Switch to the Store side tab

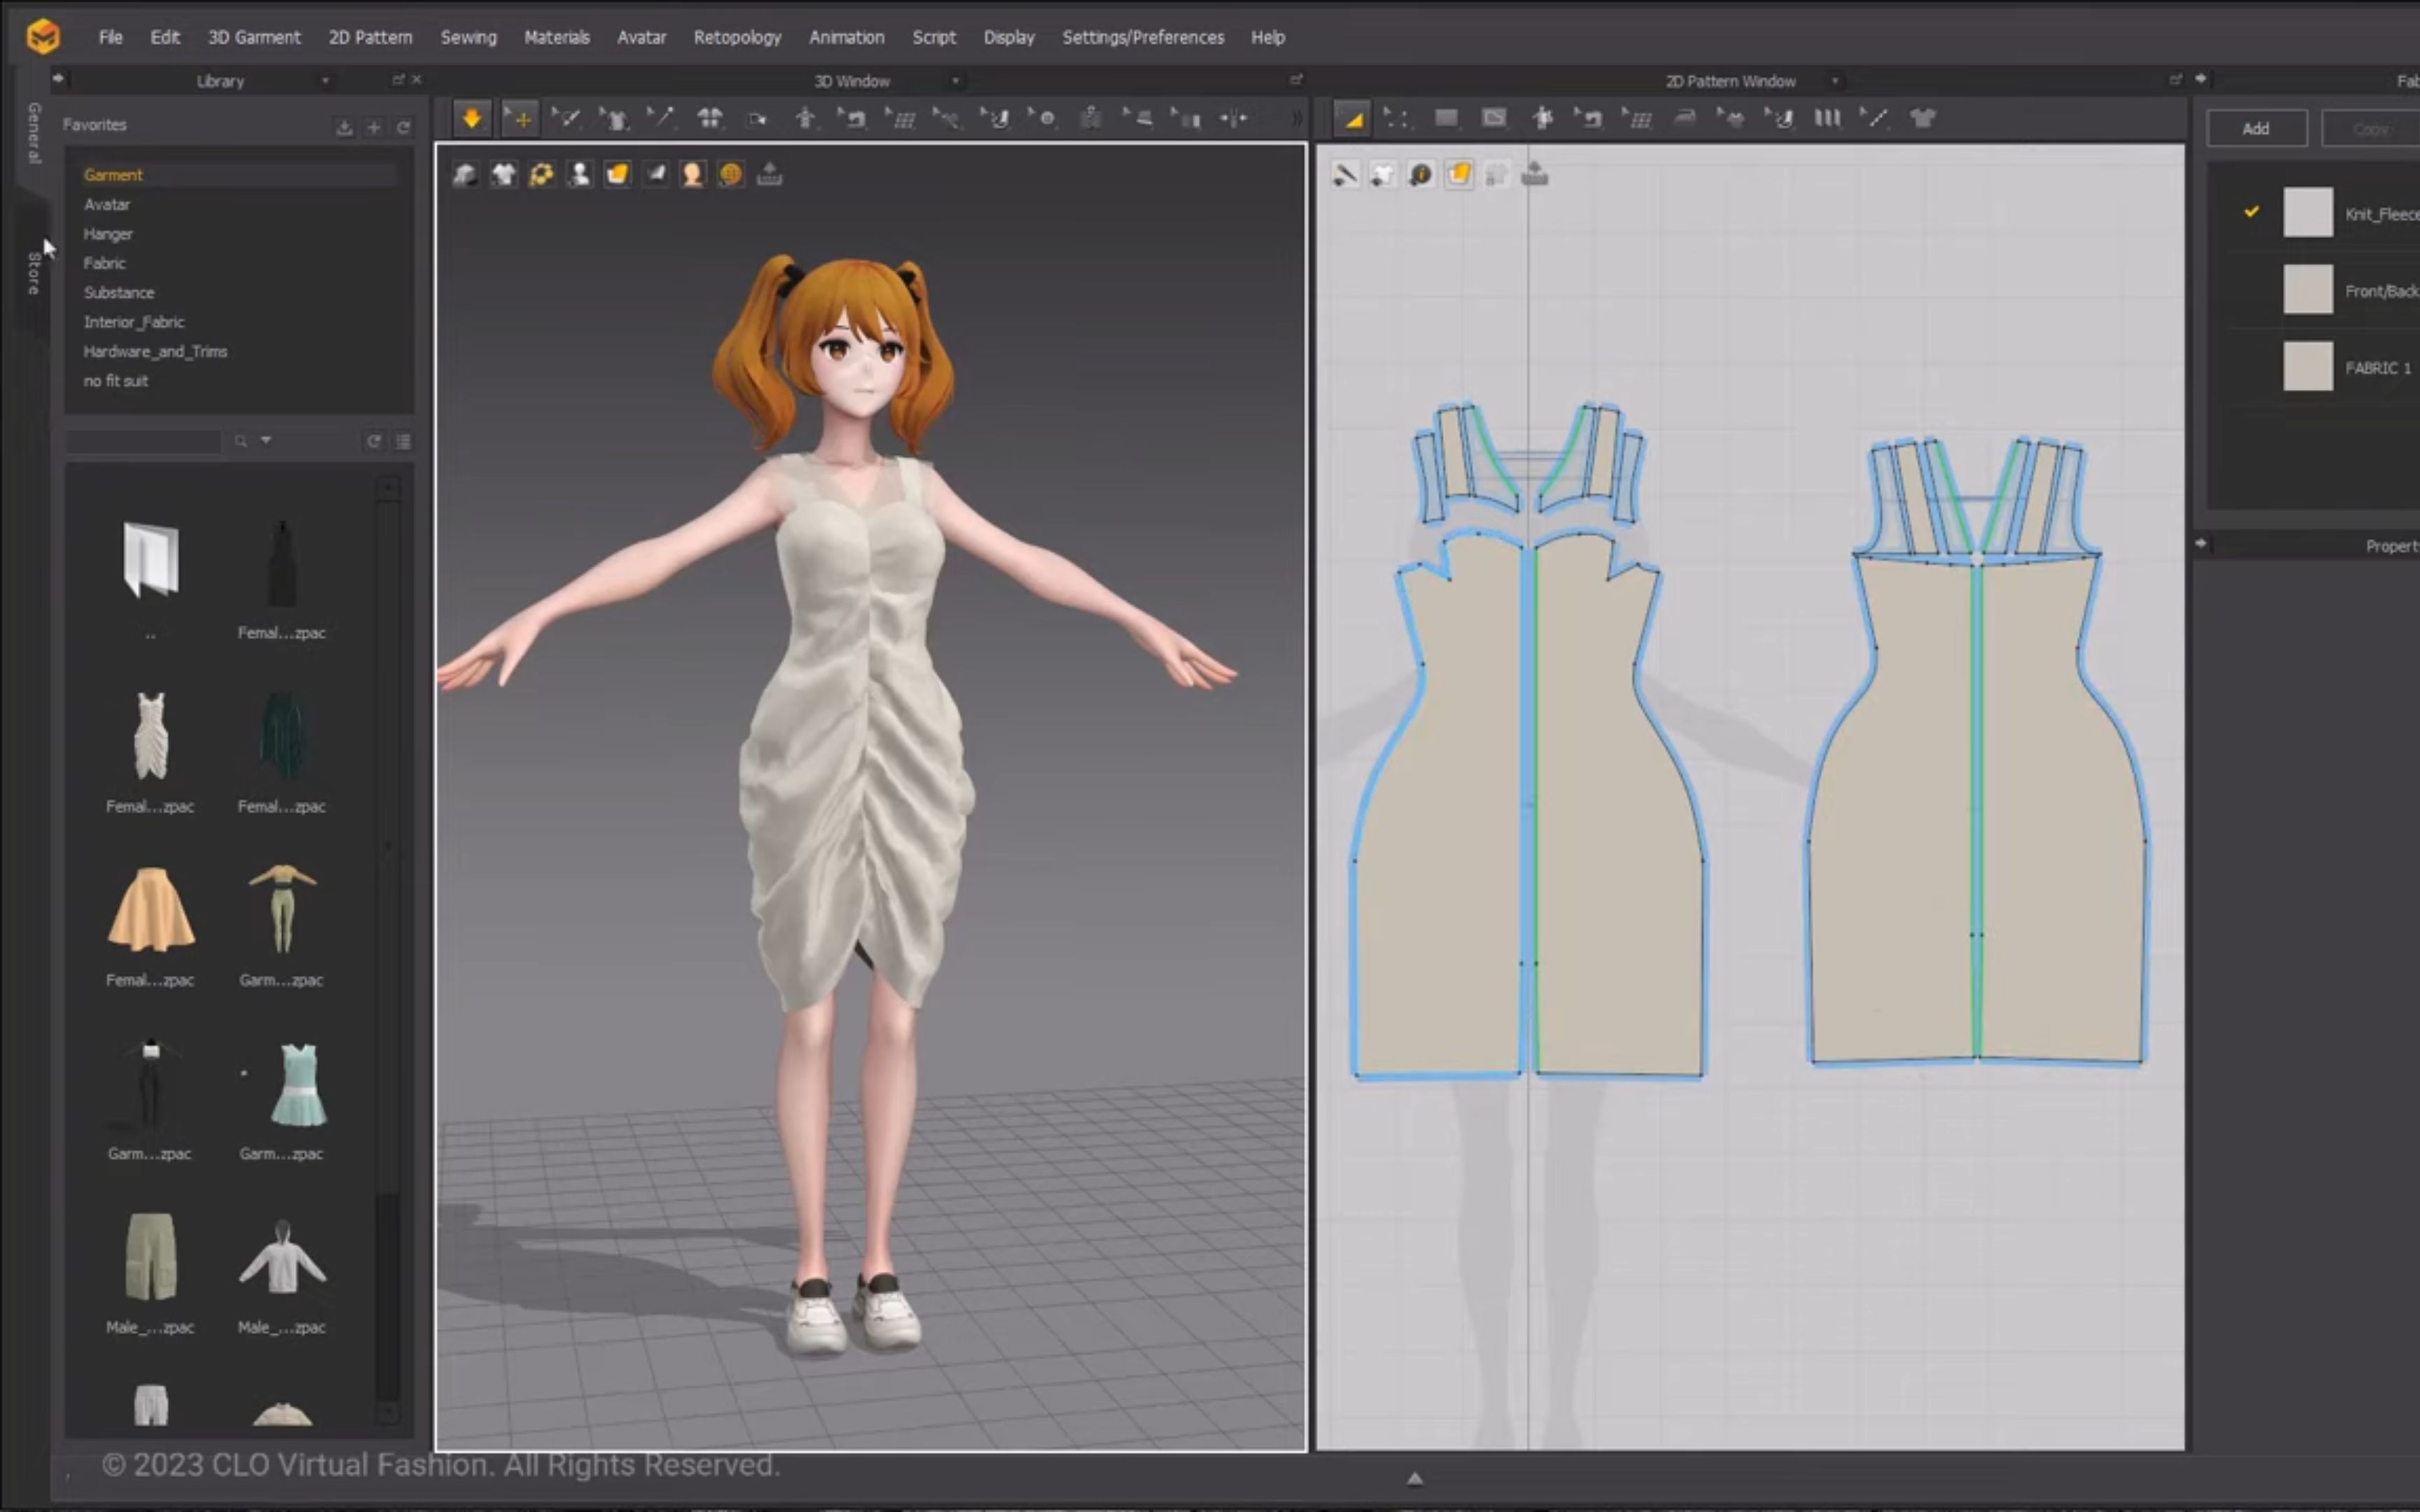[x=33, y=273]
